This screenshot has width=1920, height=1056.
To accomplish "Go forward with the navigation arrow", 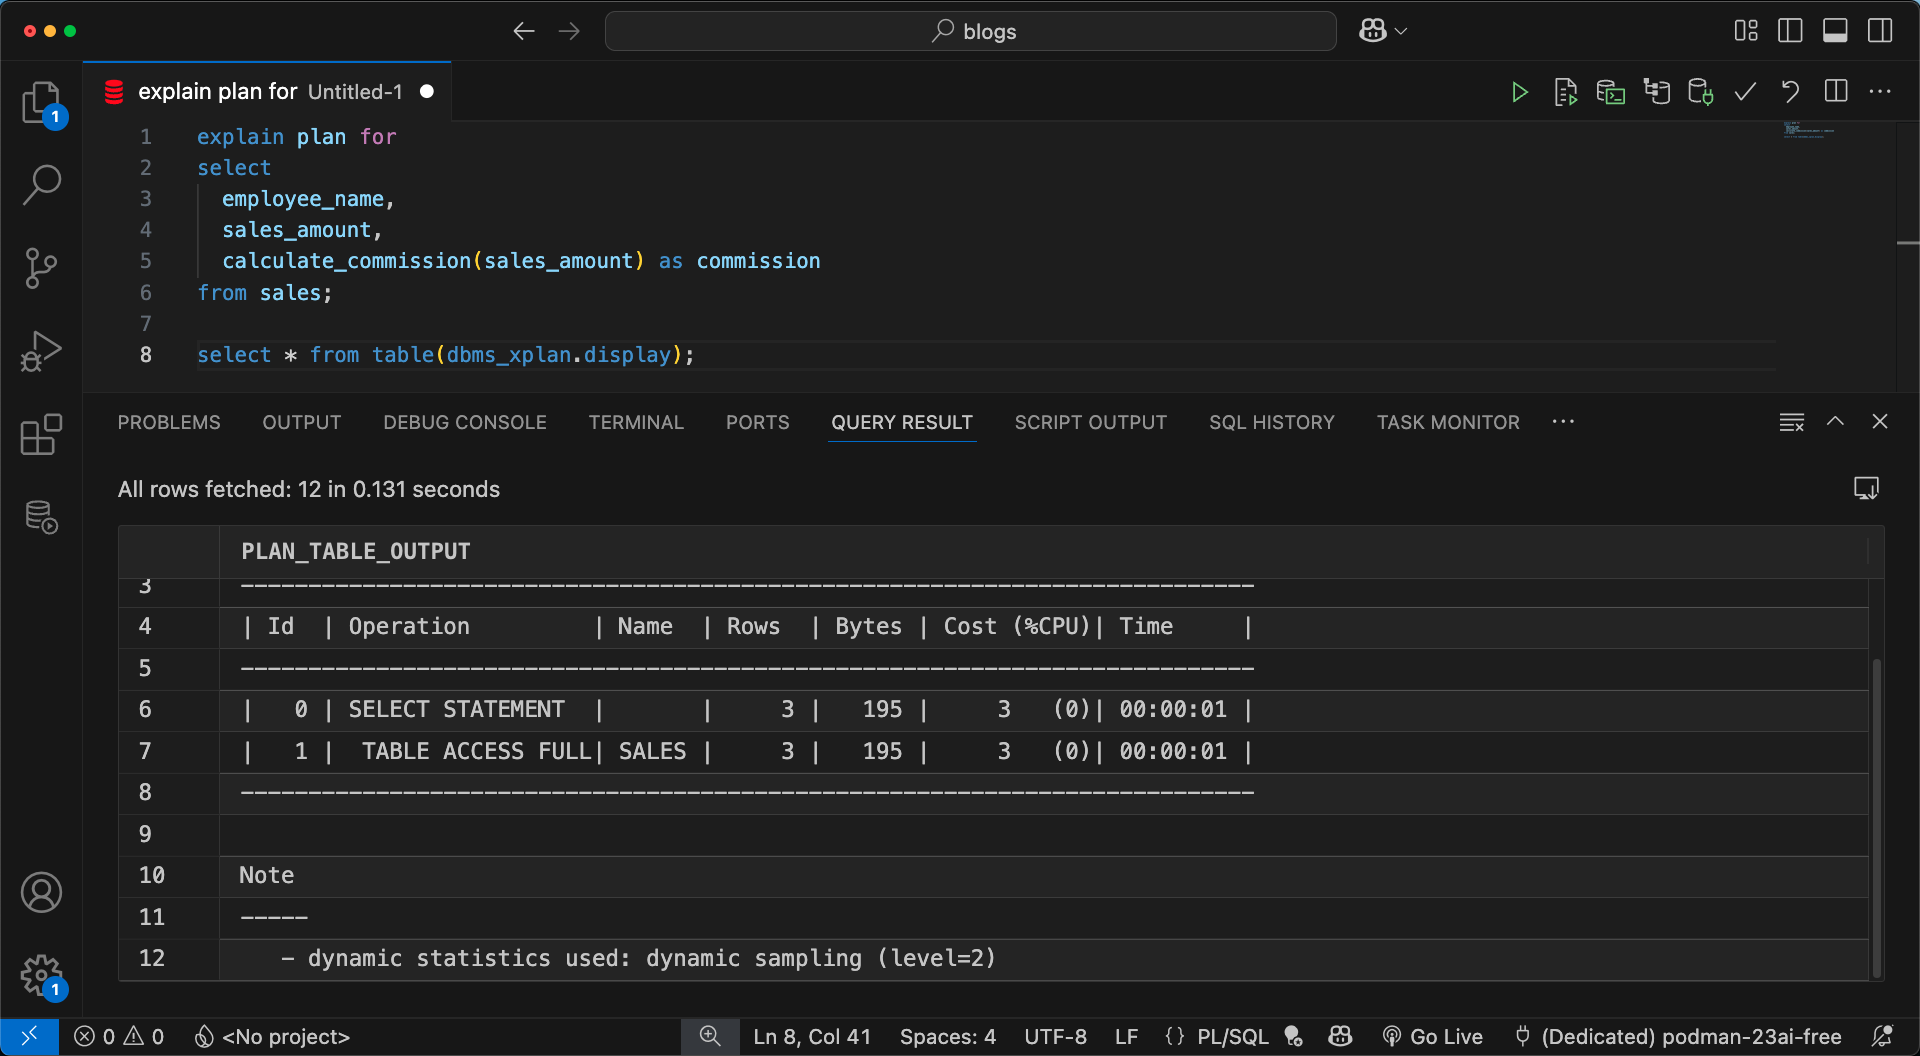I will 569,31.
